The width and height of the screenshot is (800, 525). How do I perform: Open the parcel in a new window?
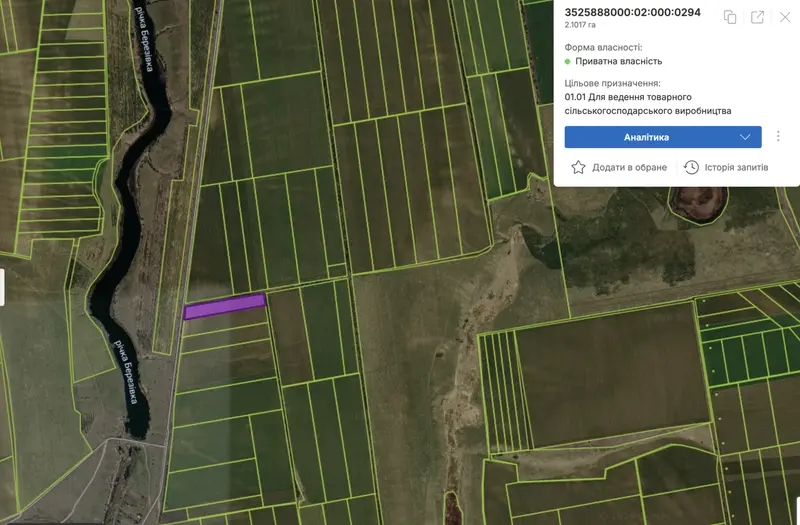coord(757,17)
